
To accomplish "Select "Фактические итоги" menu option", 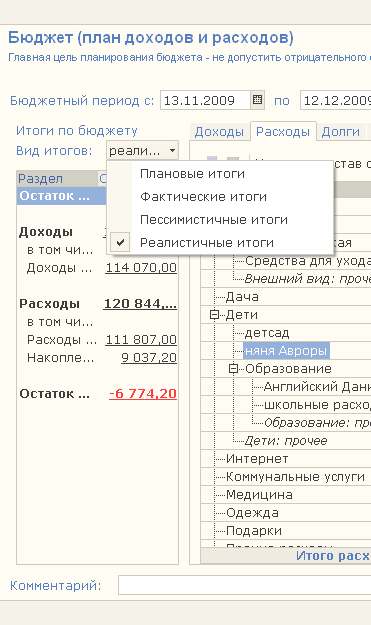I will pyautogui.click(x=203, y=197).
